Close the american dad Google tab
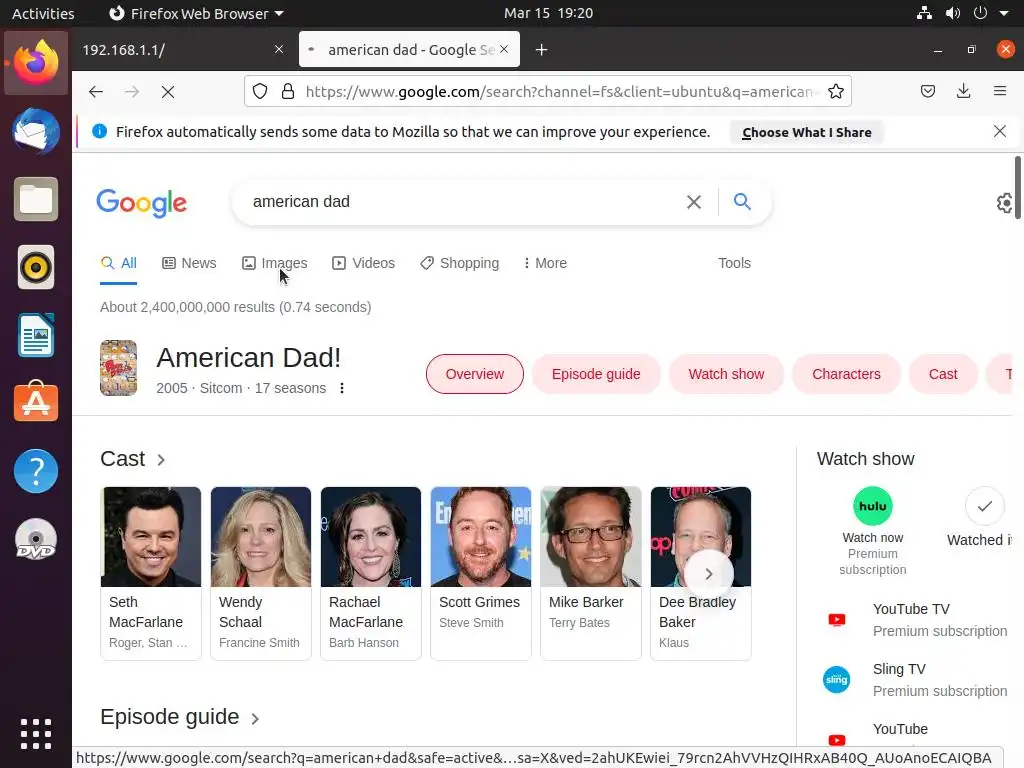The width and height of the screenshot is (1024, 768). point(504,49)
